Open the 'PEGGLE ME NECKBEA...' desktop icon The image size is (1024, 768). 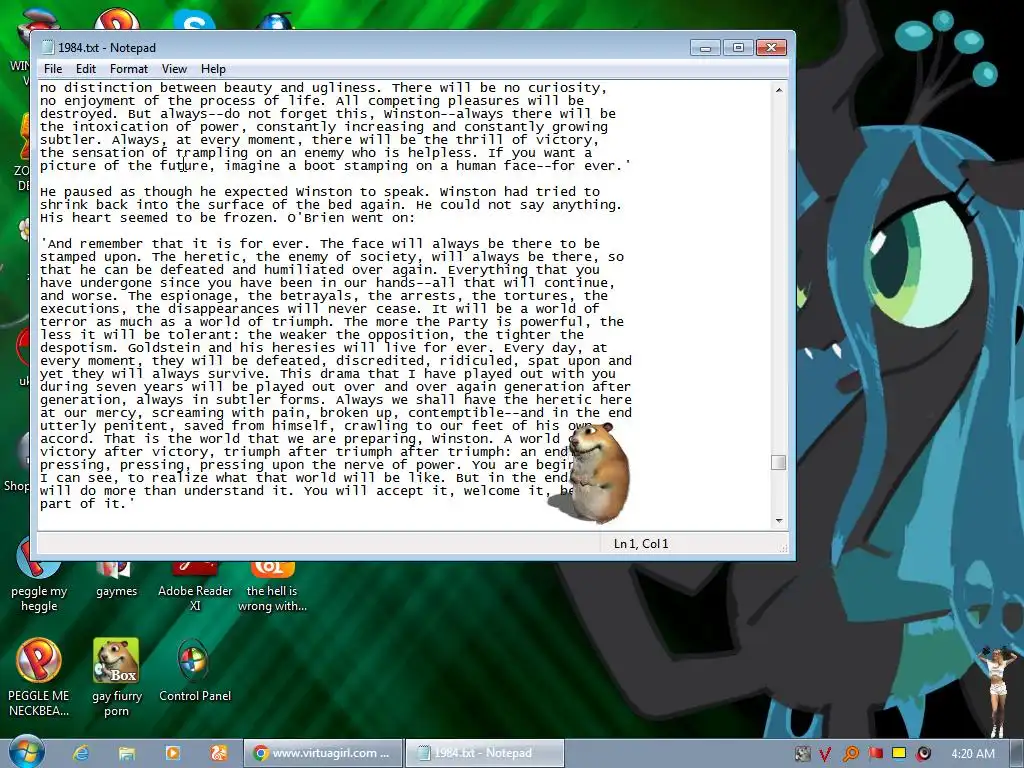tap(39, 677)
